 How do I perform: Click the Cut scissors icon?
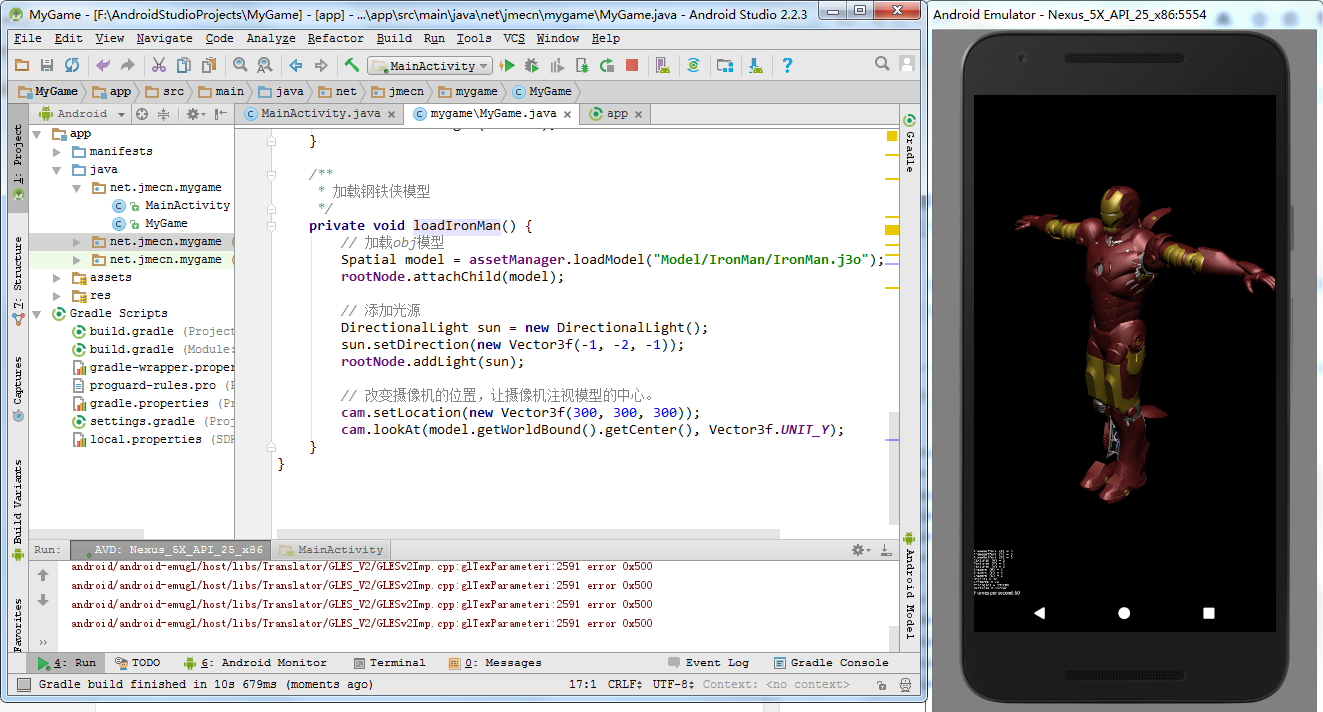coord(158,65)
